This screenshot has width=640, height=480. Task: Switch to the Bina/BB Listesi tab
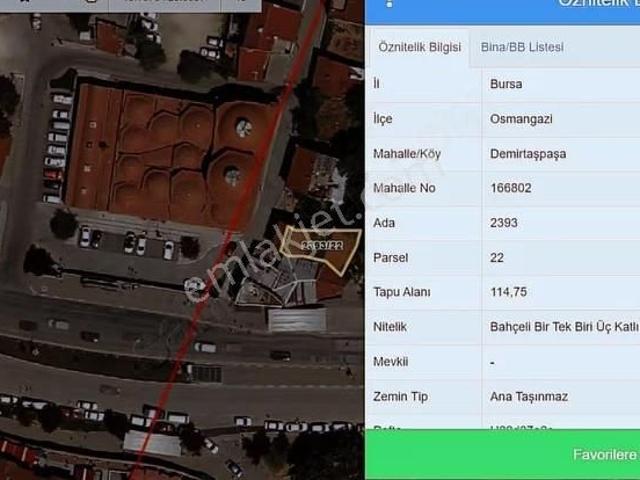(522, 47)
